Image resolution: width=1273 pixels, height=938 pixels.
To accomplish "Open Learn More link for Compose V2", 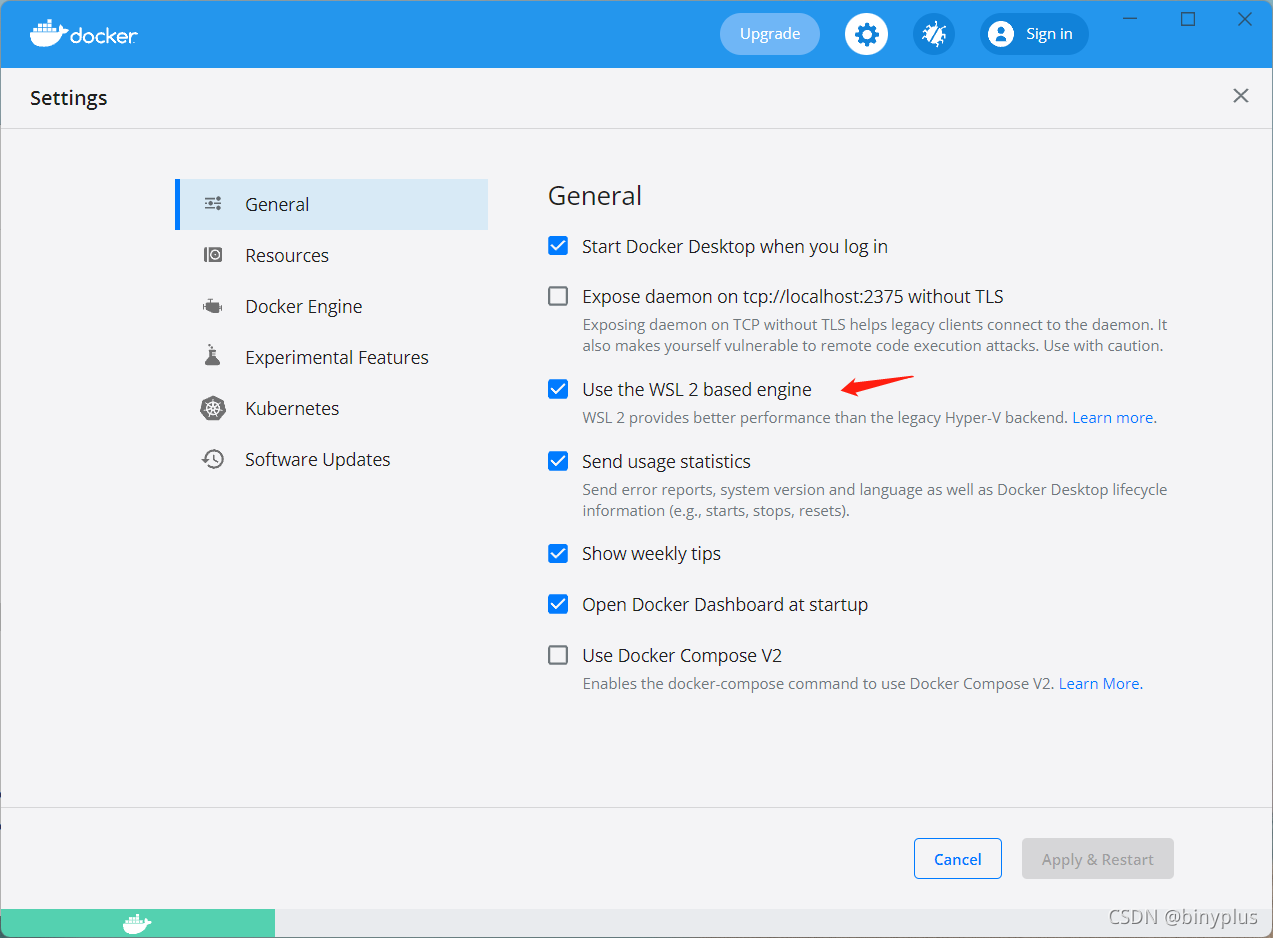I will pyautogui.click(x=1099, y=684).
